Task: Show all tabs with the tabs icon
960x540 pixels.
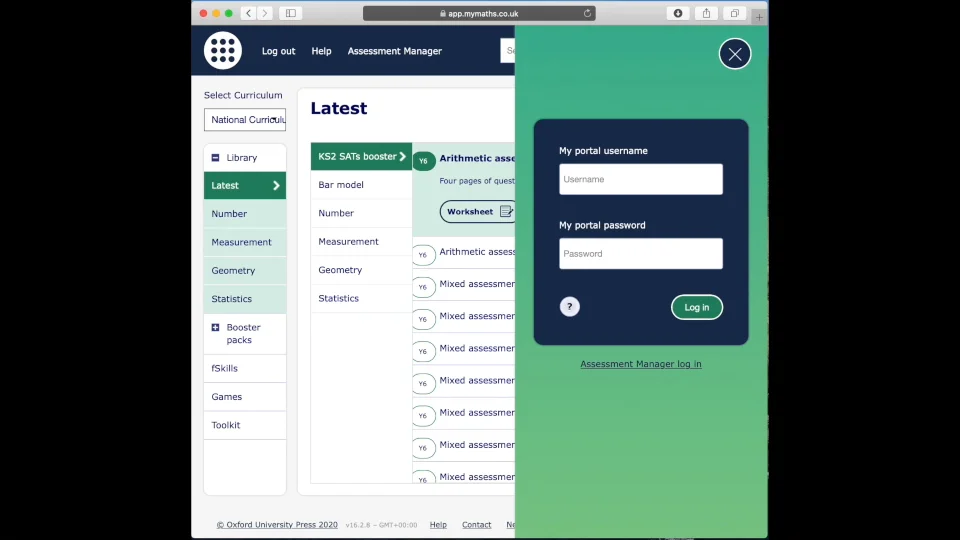Action: click(735, 13)
